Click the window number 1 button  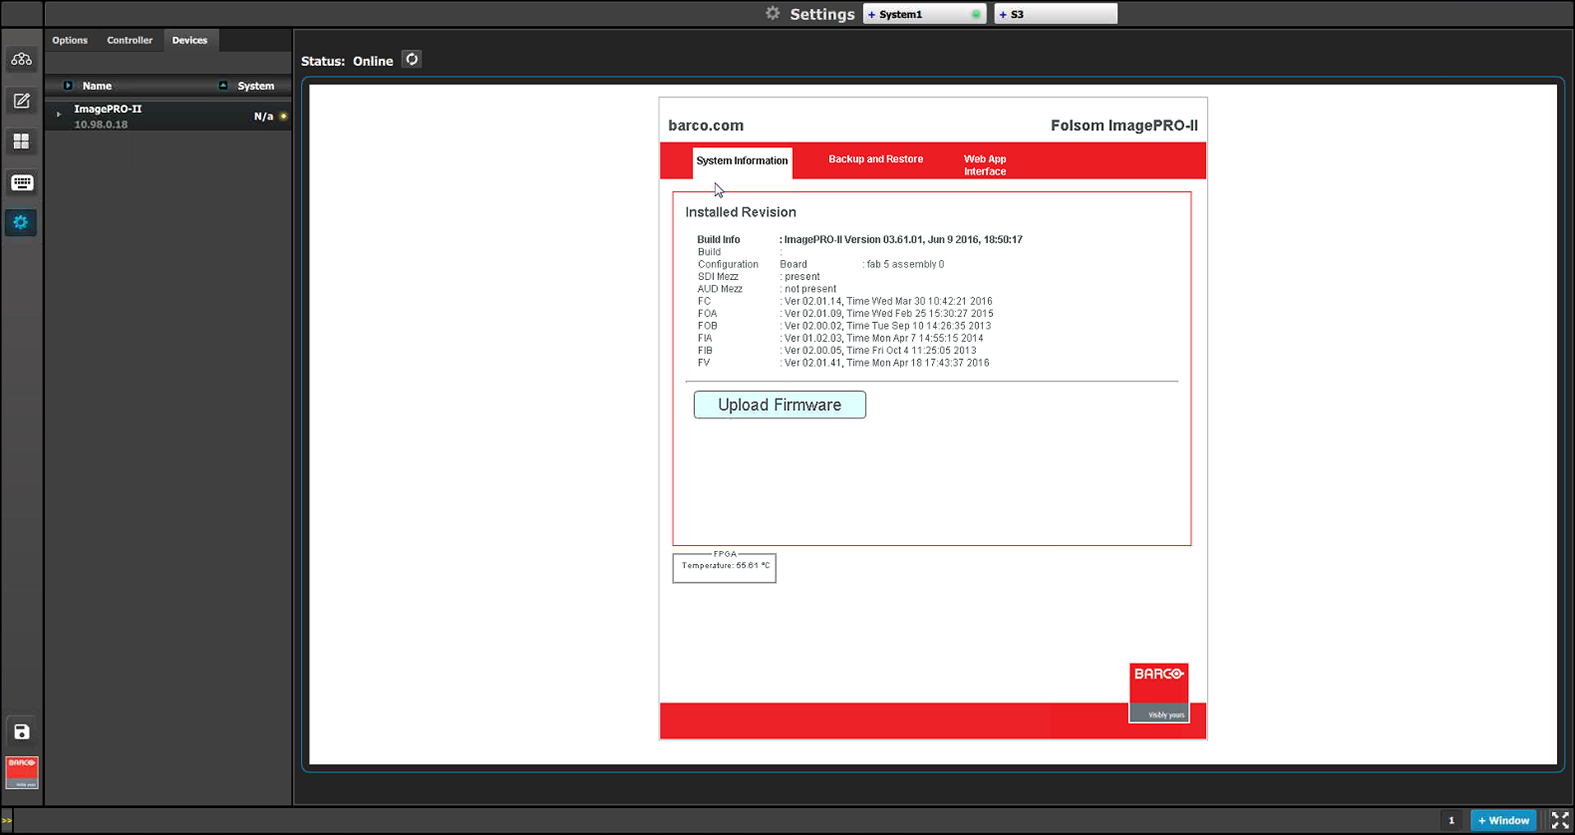click(1452, 821)
